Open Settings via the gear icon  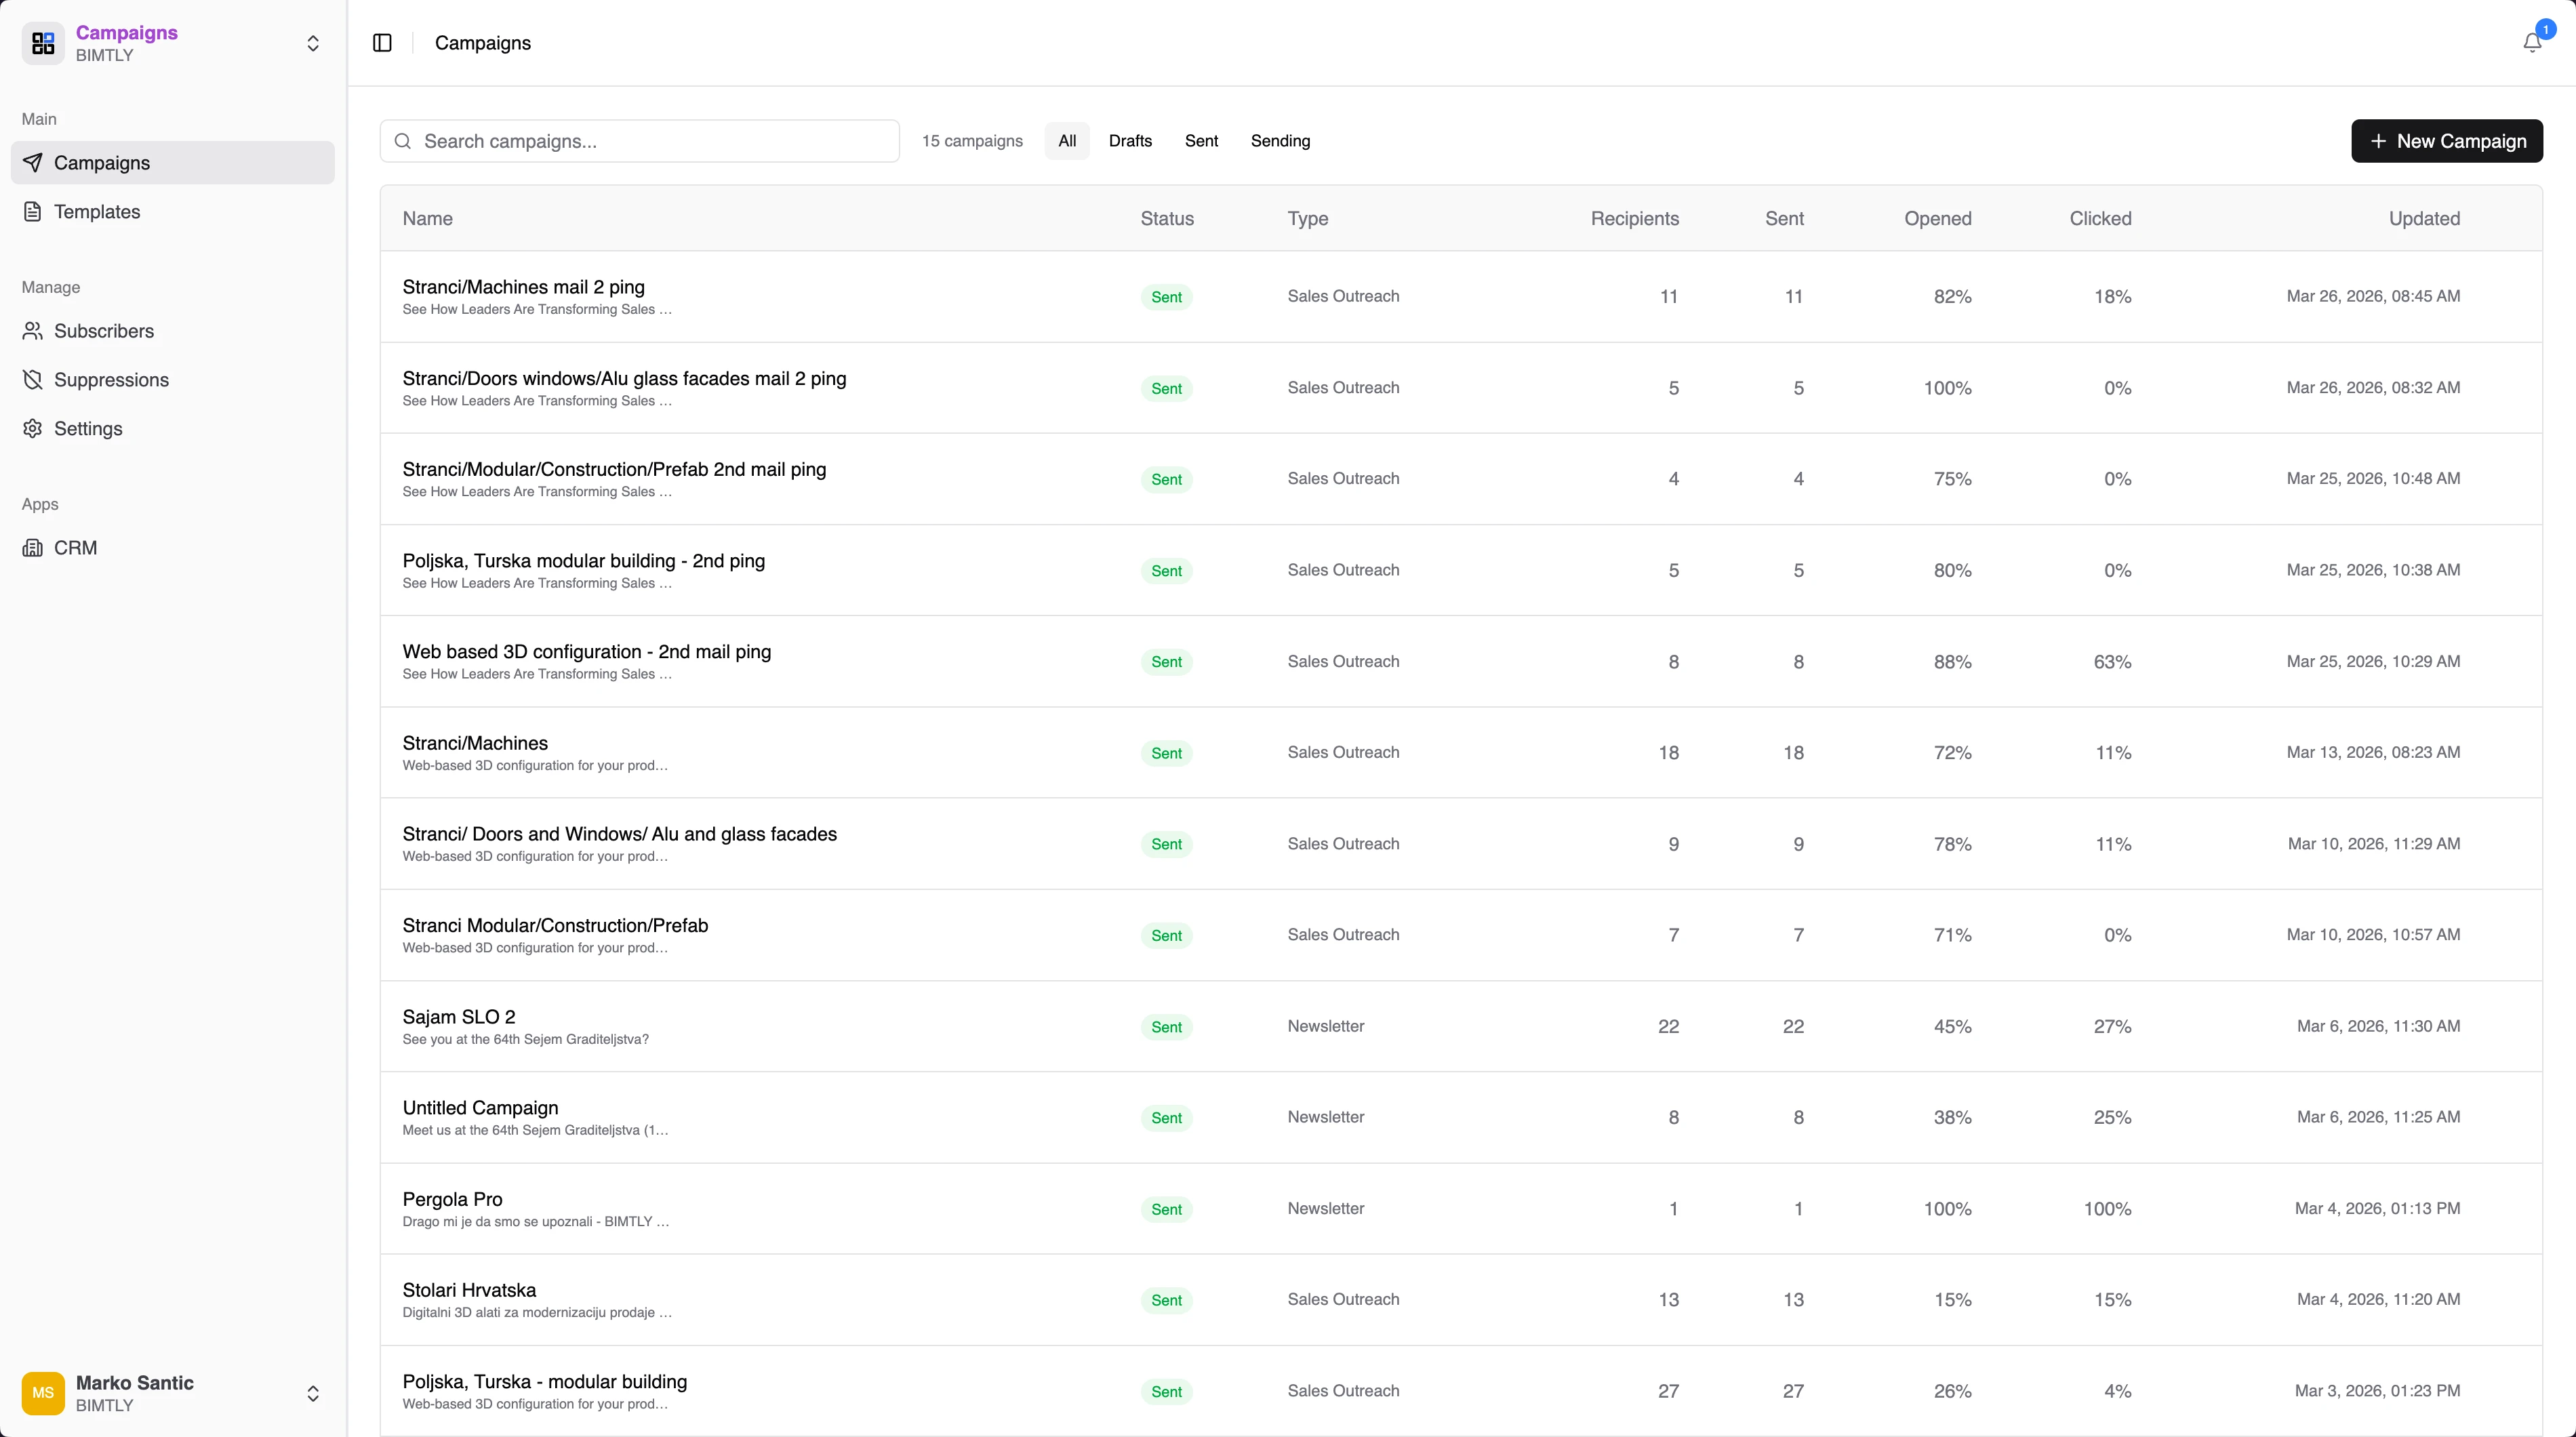click(33, 429)
